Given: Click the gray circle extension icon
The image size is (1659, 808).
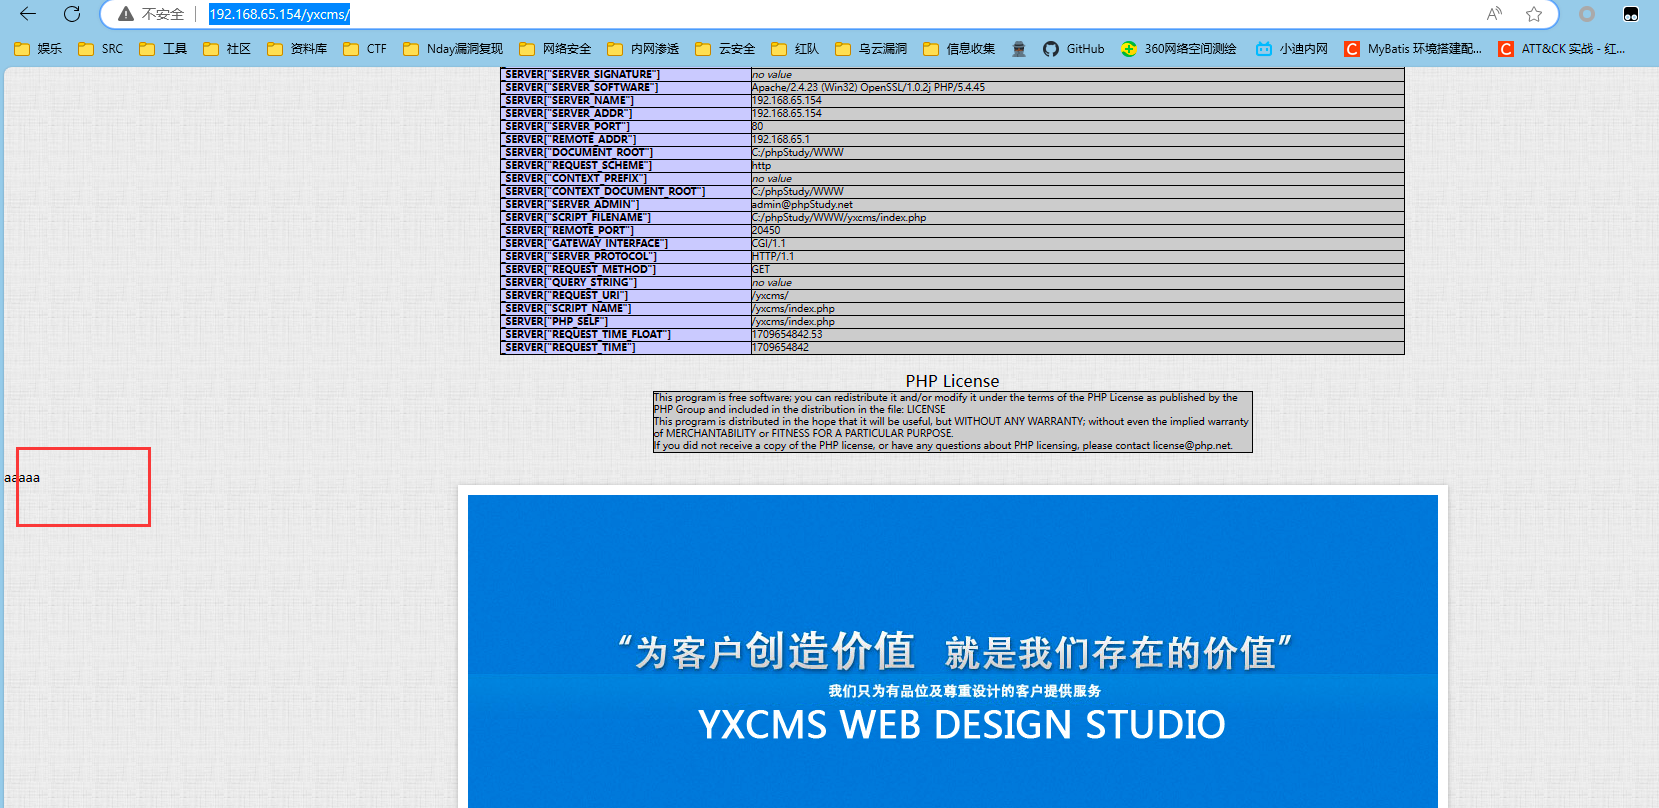Looking at the screenshot, I should [1587, 14].
